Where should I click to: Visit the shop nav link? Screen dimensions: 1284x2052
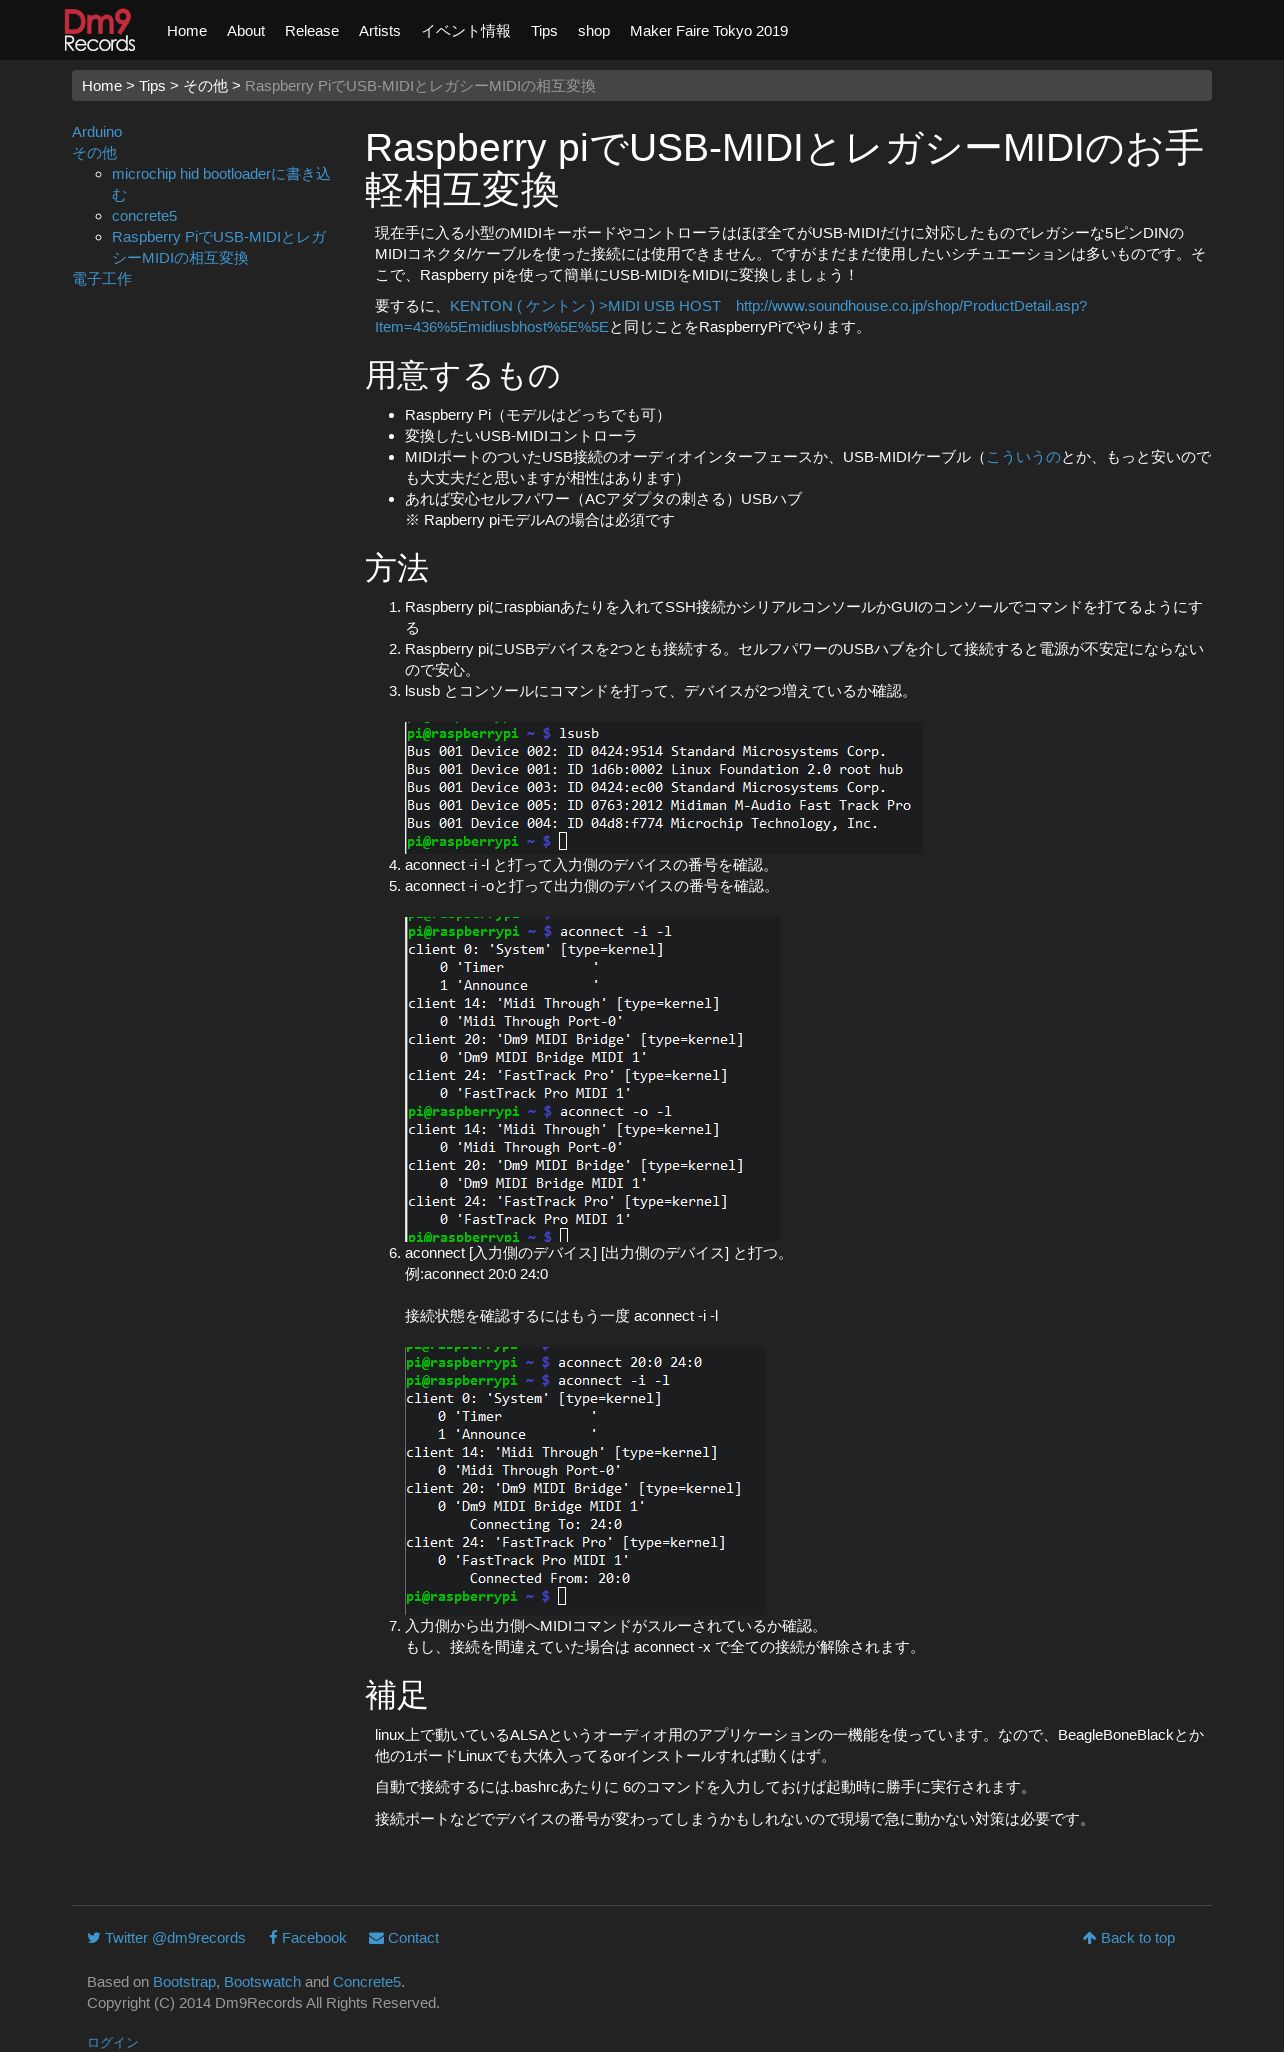594,30
